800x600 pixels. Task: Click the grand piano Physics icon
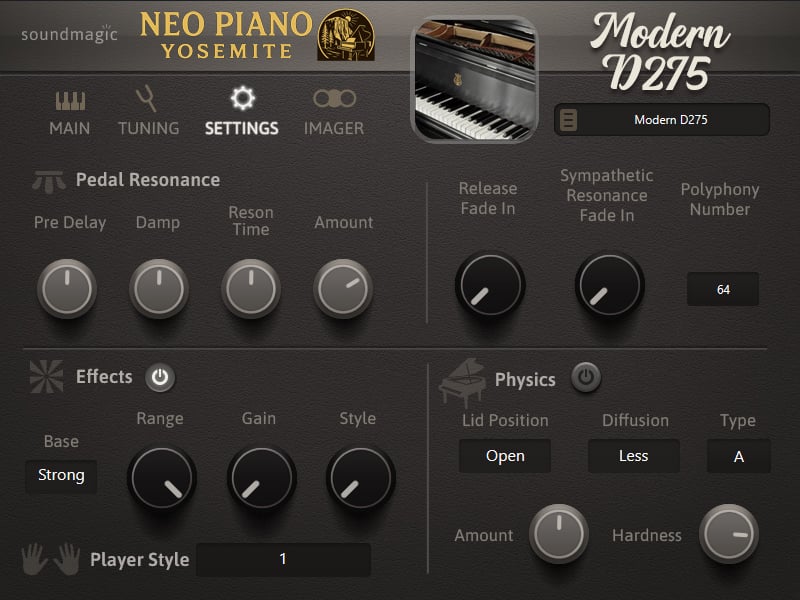462,383
